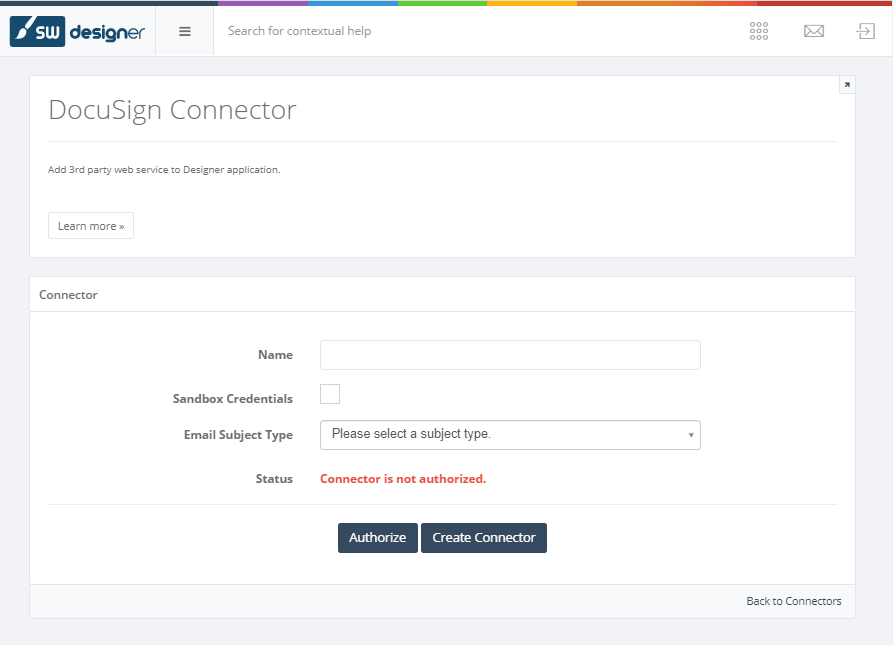Click the sign out icon
Viewport: 893px width, 645px height.
(x=866, y=31)
